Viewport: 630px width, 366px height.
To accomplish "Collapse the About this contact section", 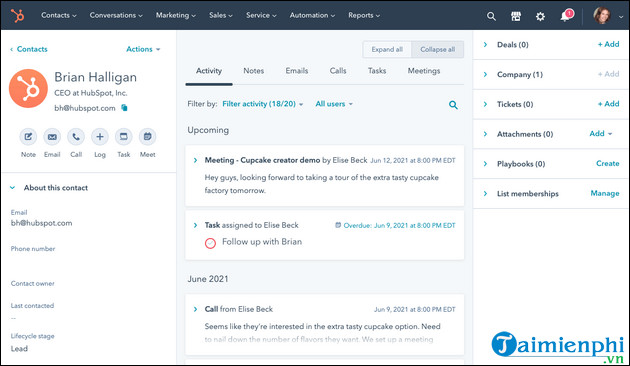I will coord(12,188).
